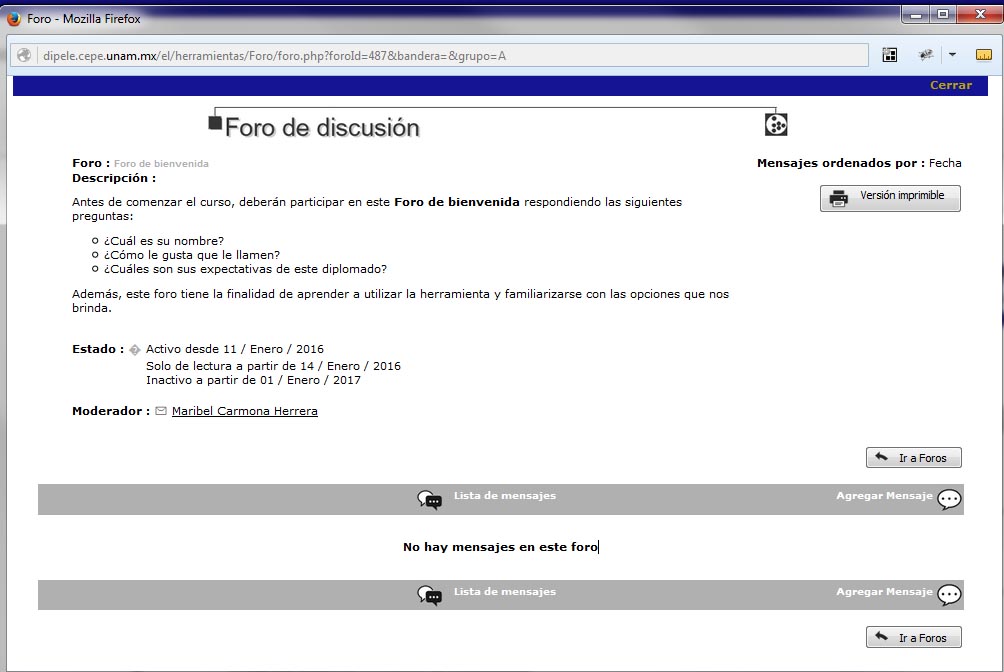The width and height of the screenshot is (1004, 672).
Task: Open the Firebug dropdown arrow
Action: 952,55
